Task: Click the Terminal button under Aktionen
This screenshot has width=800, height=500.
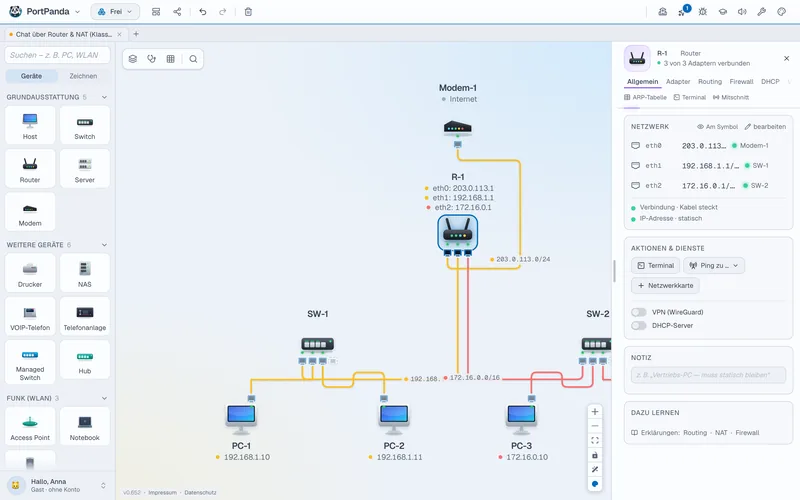Action: 656,265
